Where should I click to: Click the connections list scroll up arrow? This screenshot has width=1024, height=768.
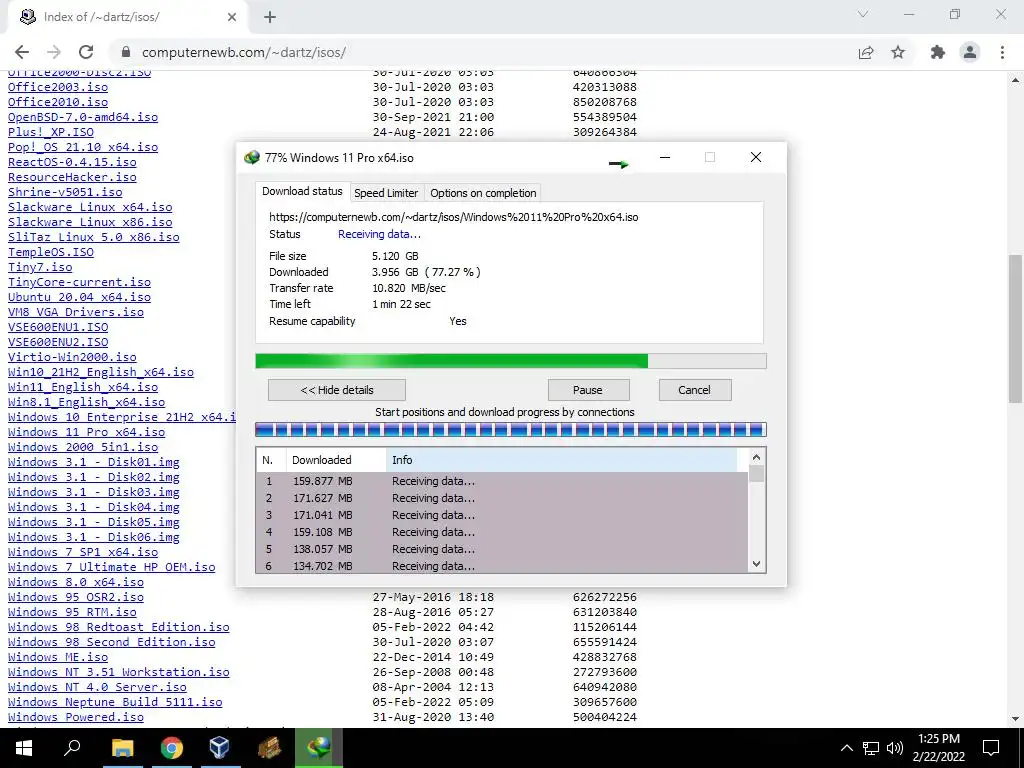click(756, 458)
